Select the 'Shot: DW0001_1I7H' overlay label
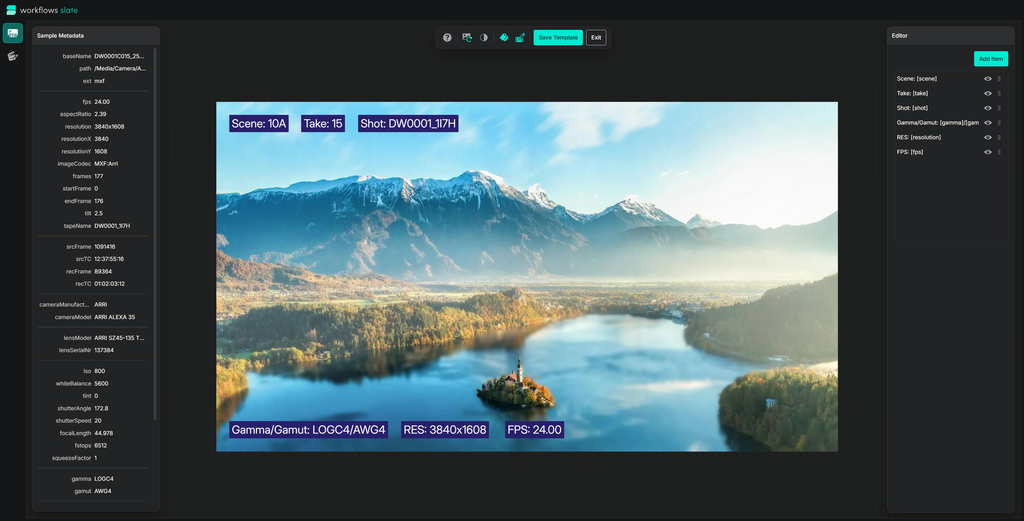The height and width of the screenshot is (521, 1024). [408, 123]
